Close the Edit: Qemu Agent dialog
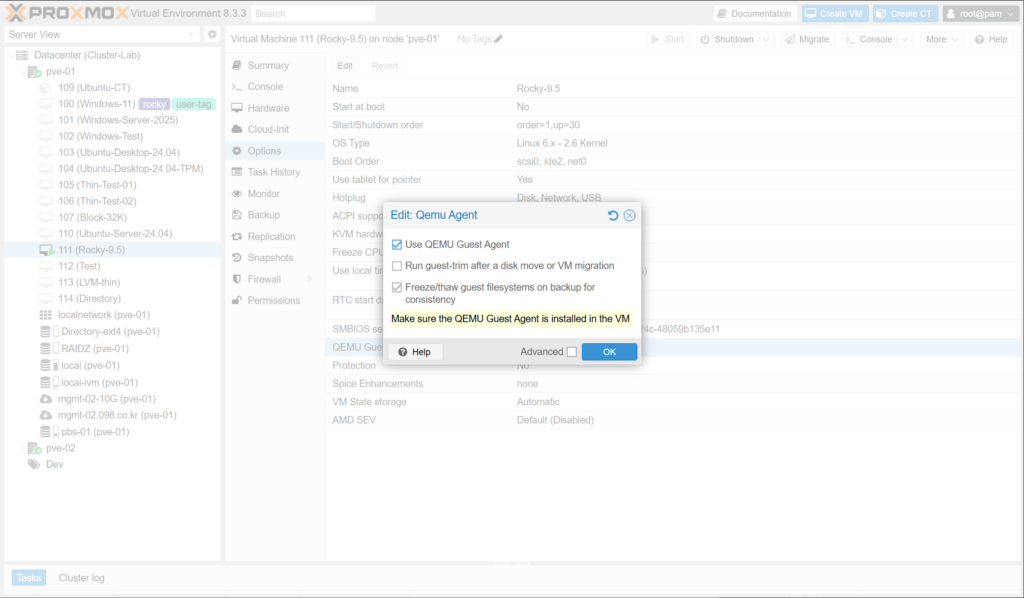The height and width of the screenshot is (598, 1024). 630,215
